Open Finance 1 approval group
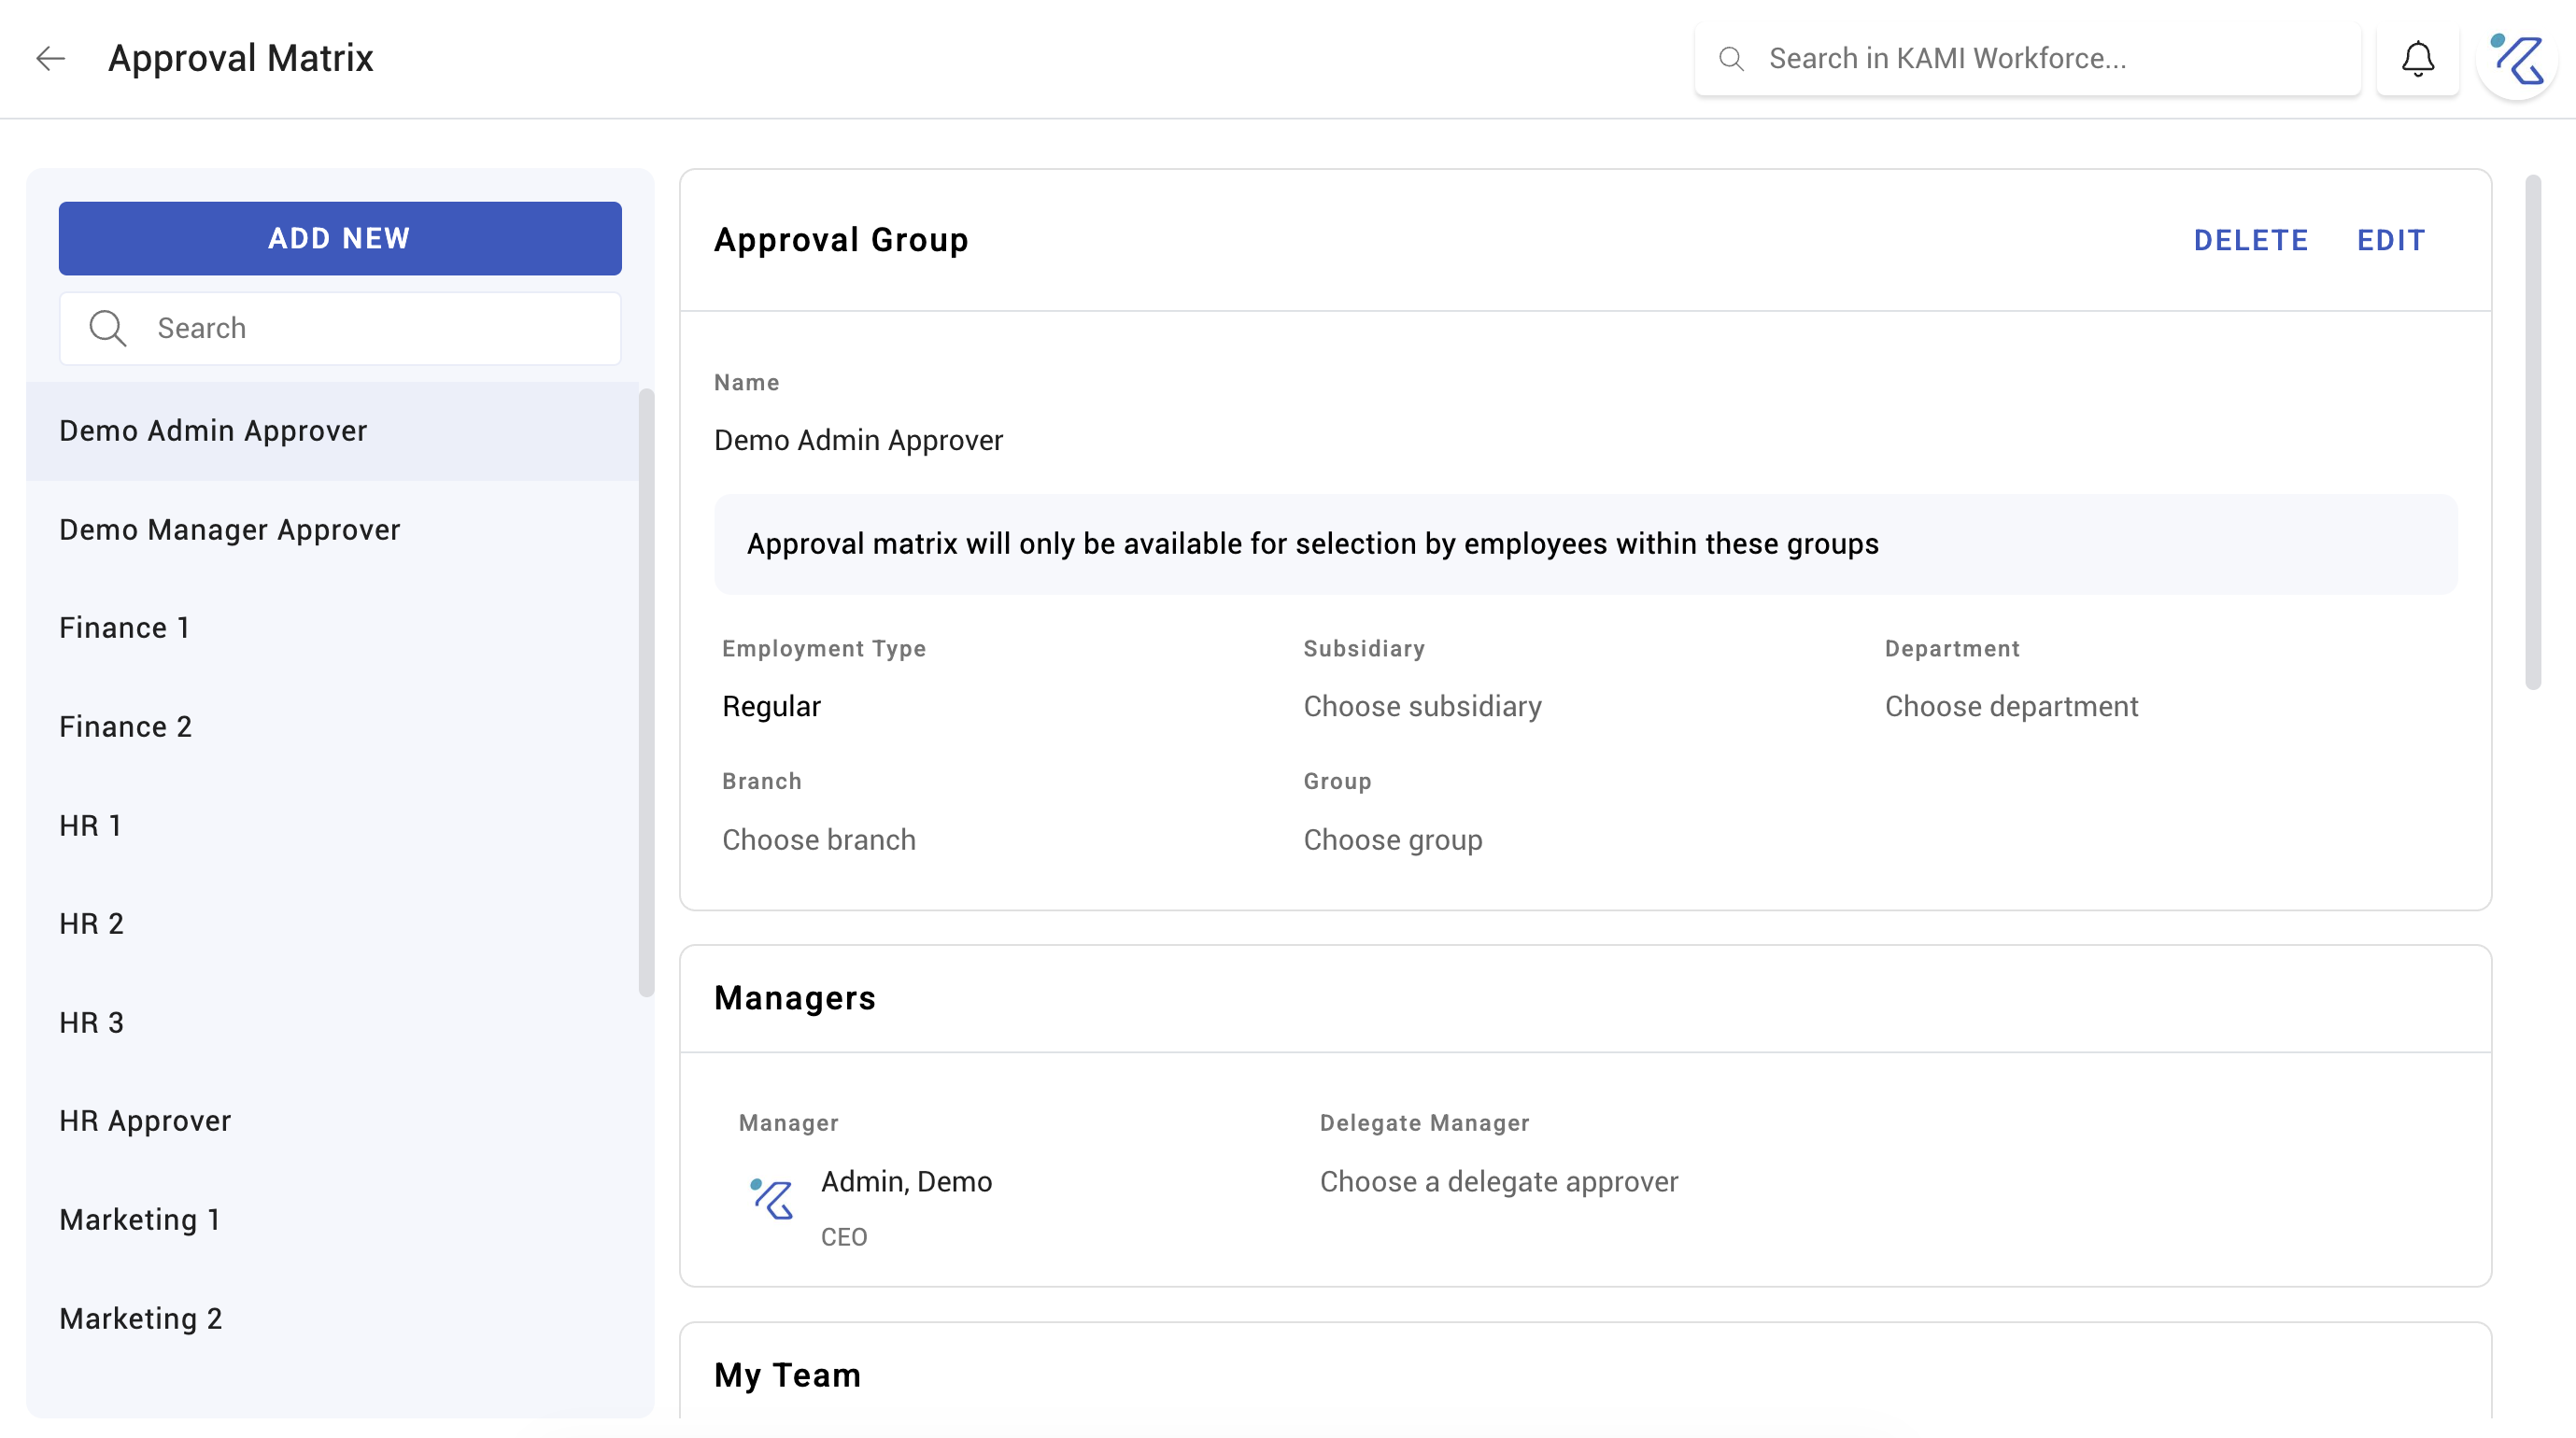Viewport: 2576px width, 1438px height. (x=332, y=628)
